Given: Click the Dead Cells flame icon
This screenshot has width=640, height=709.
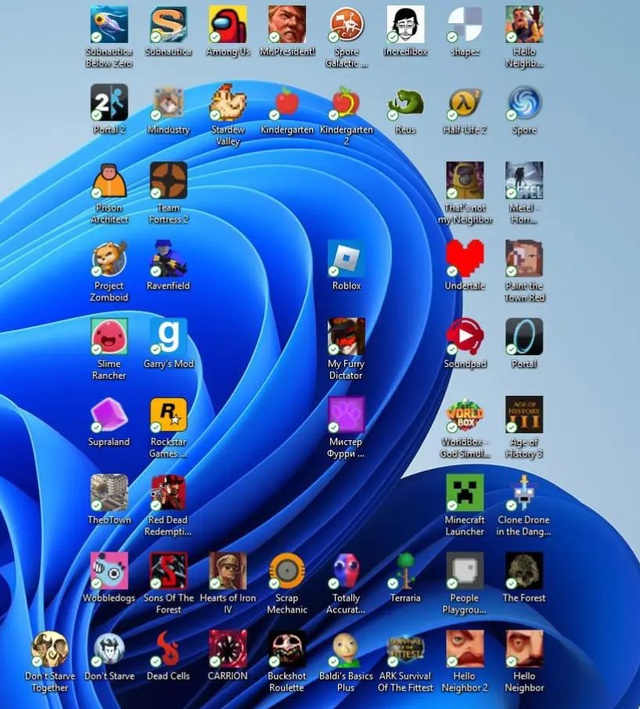Looking at the screenshot, I should tap(168, 649).
